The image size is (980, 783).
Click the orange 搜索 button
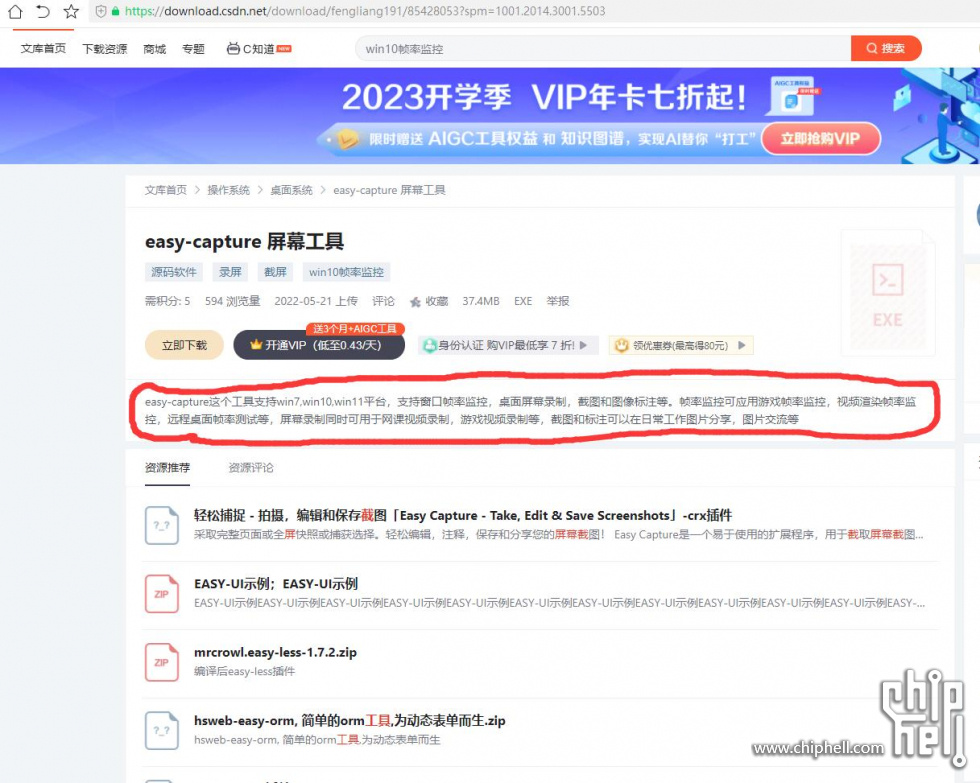point(886,48)
